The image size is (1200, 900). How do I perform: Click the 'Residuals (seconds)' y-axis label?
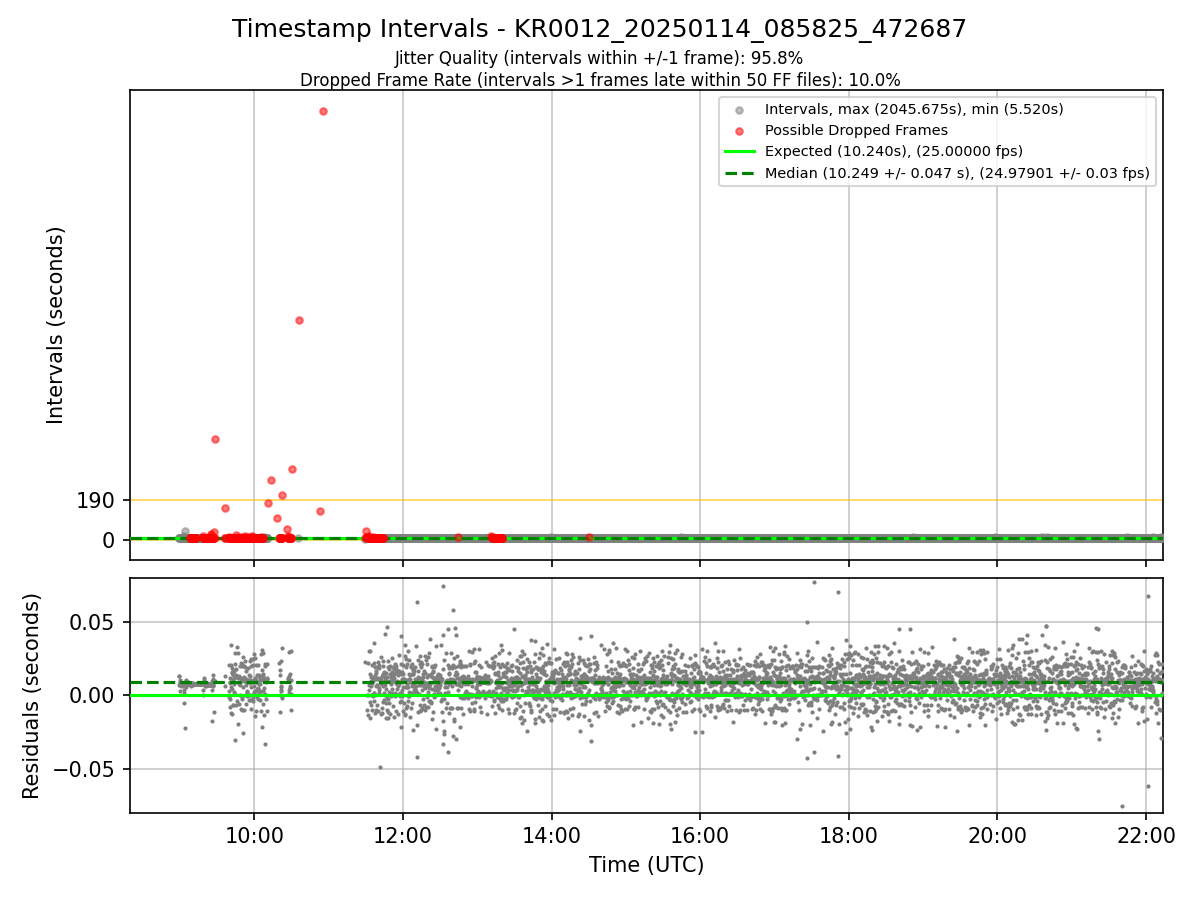point(32,696)
